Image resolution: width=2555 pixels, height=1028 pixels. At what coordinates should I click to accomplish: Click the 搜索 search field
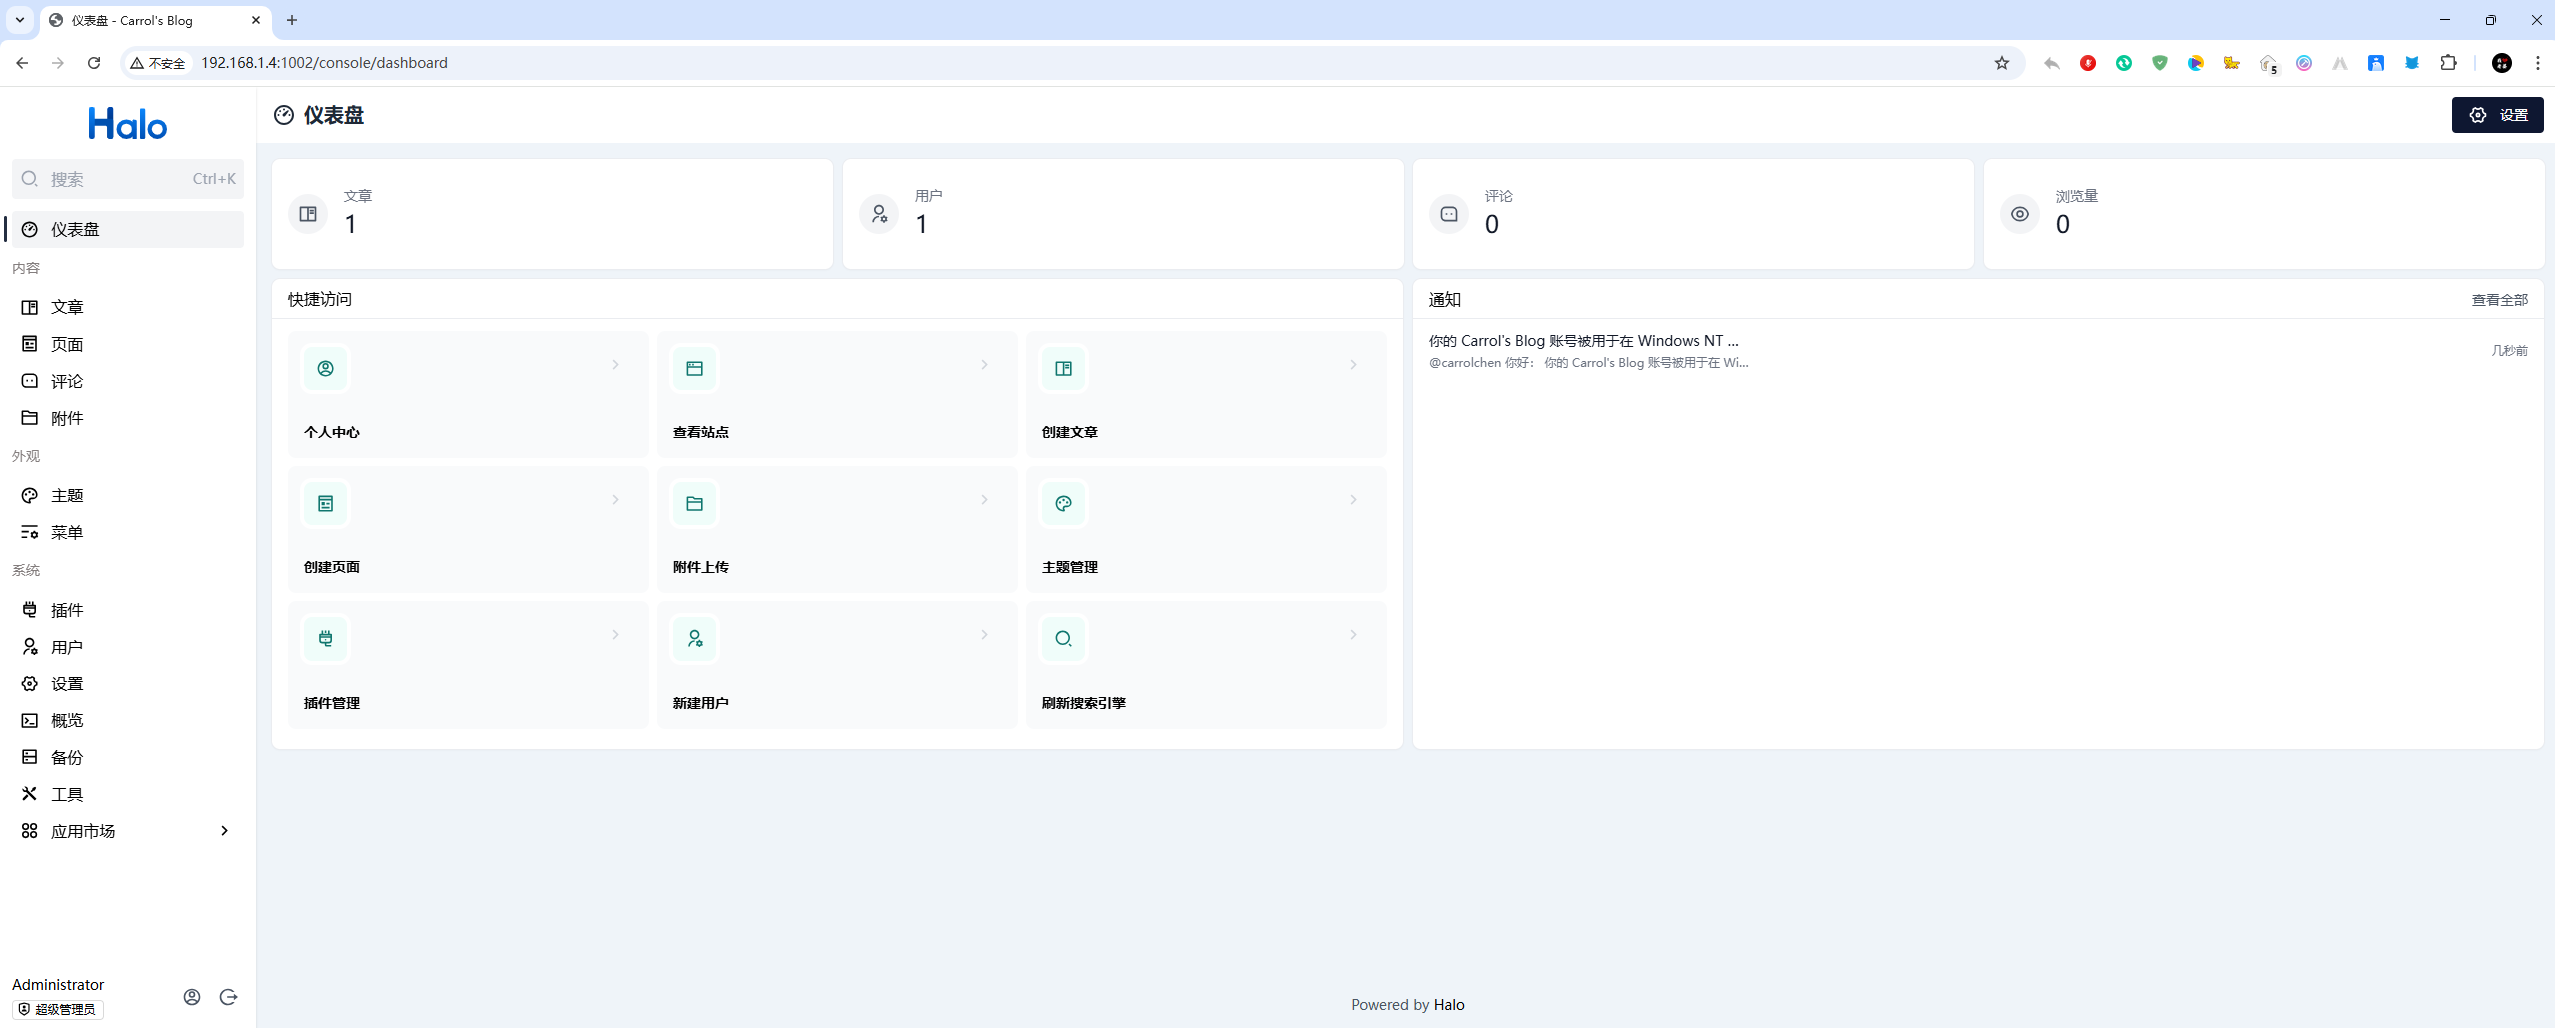tap(127, 179)
